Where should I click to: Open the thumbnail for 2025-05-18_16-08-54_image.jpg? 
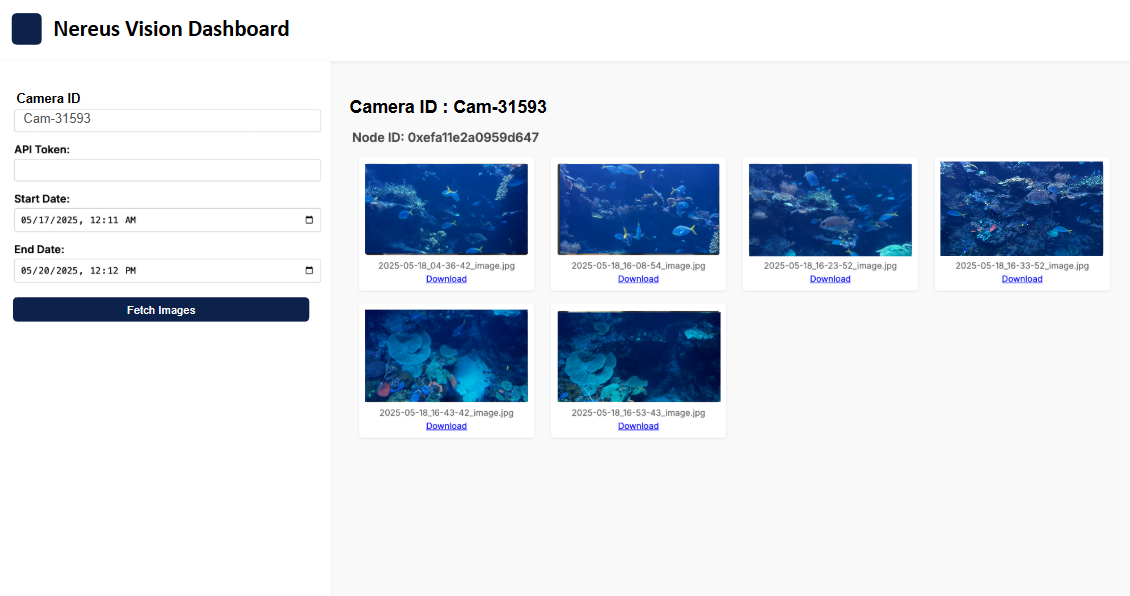pos(638,208)
